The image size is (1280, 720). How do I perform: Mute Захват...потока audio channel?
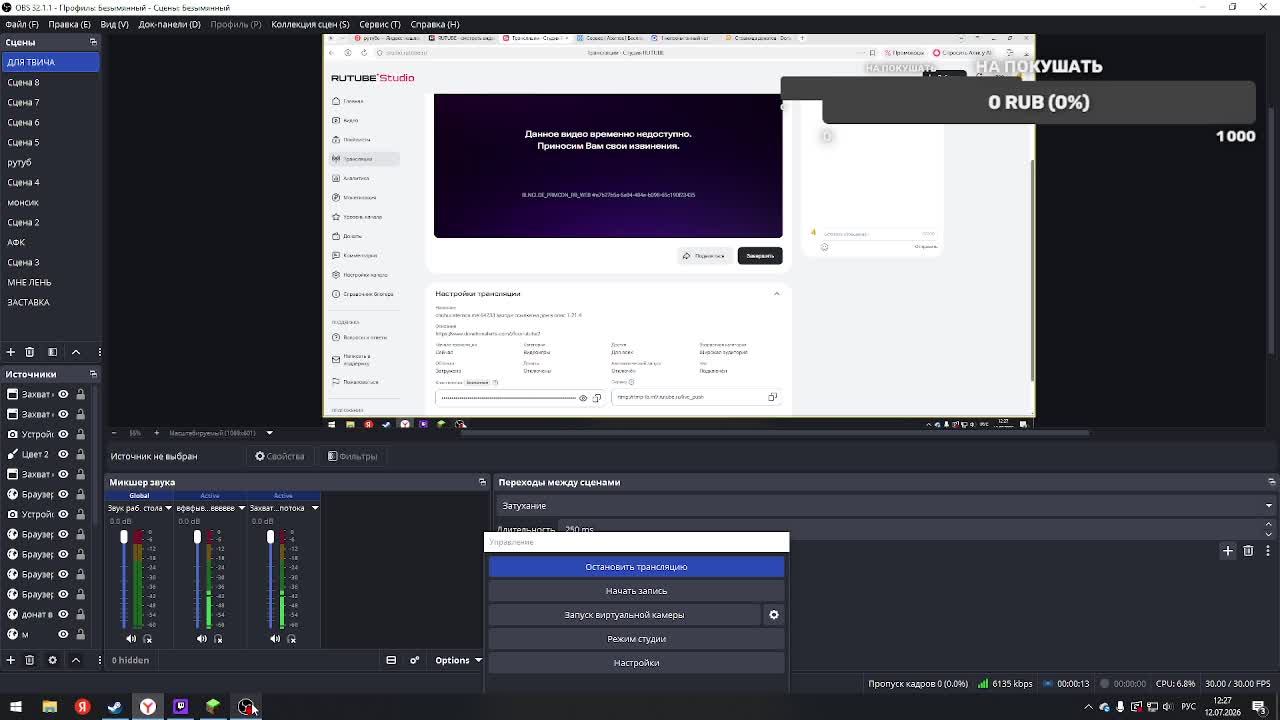tap(275, 639)
